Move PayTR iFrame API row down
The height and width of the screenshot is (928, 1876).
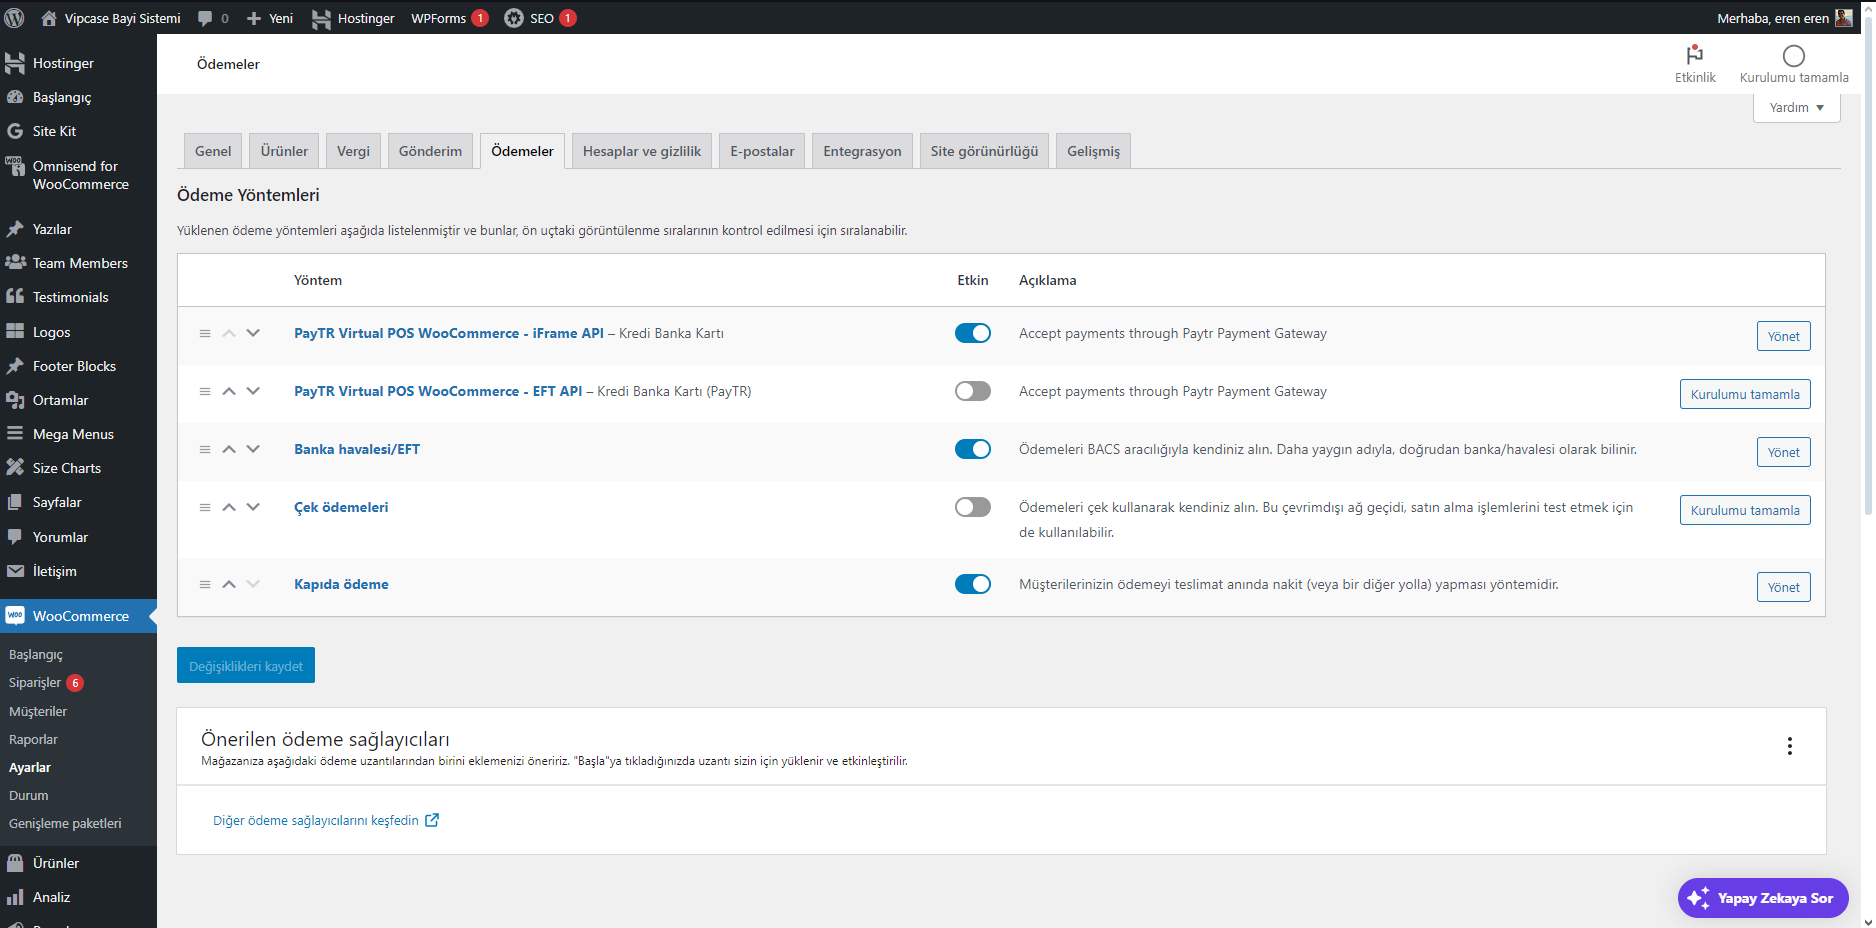pos(253,333)
